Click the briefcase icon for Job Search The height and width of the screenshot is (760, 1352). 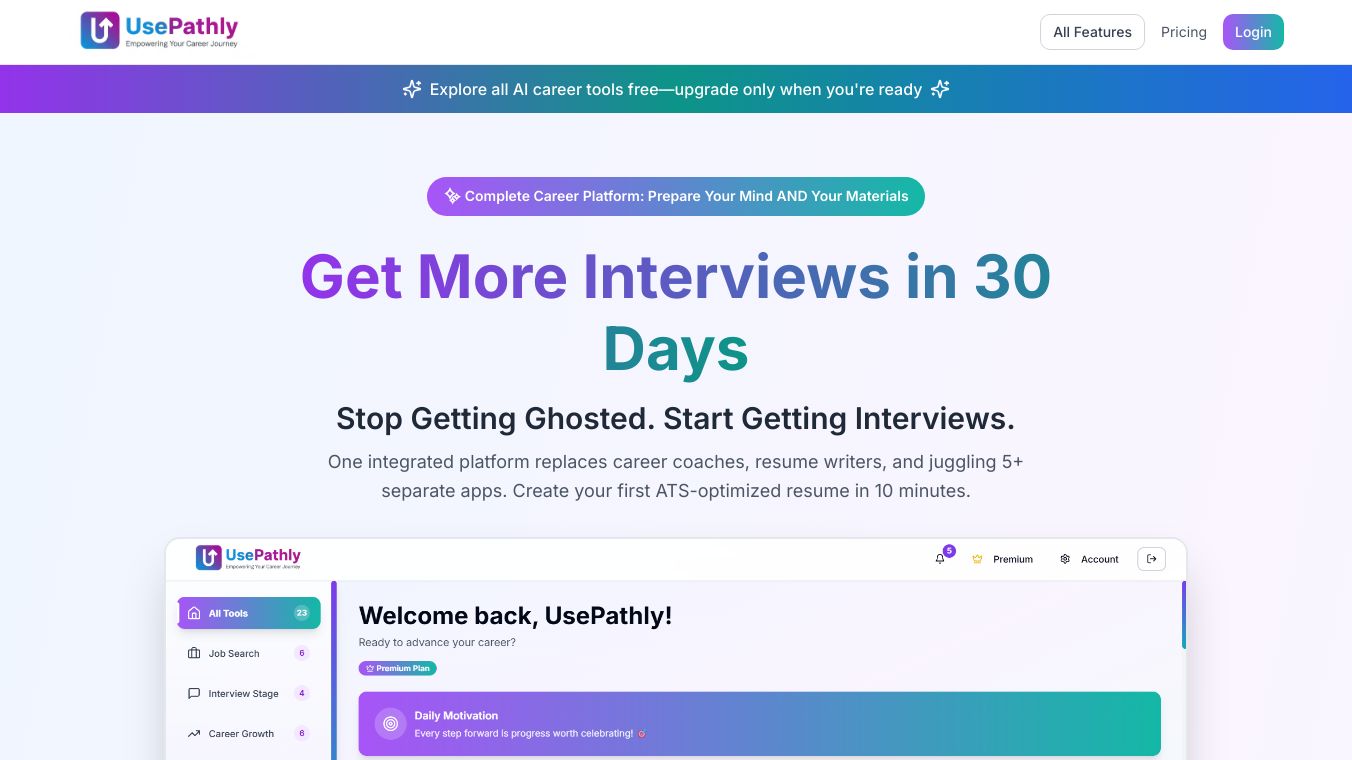click(194, 653)
